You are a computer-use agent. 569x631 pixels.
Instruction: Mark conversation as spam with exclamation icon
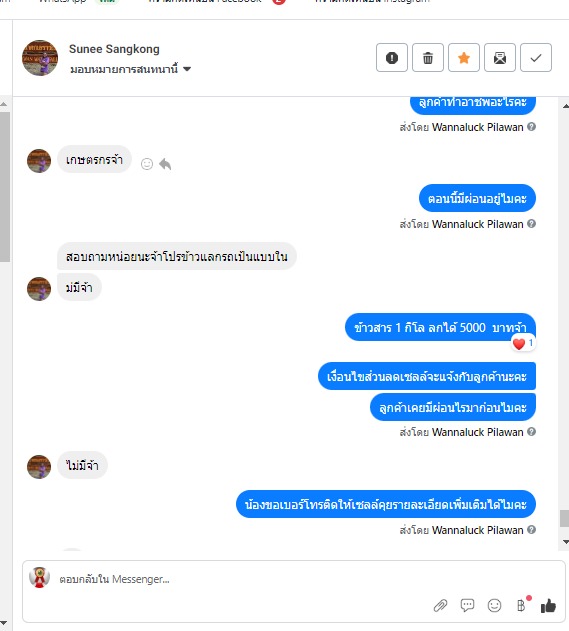pyautogui.click(x=392, y=58)
